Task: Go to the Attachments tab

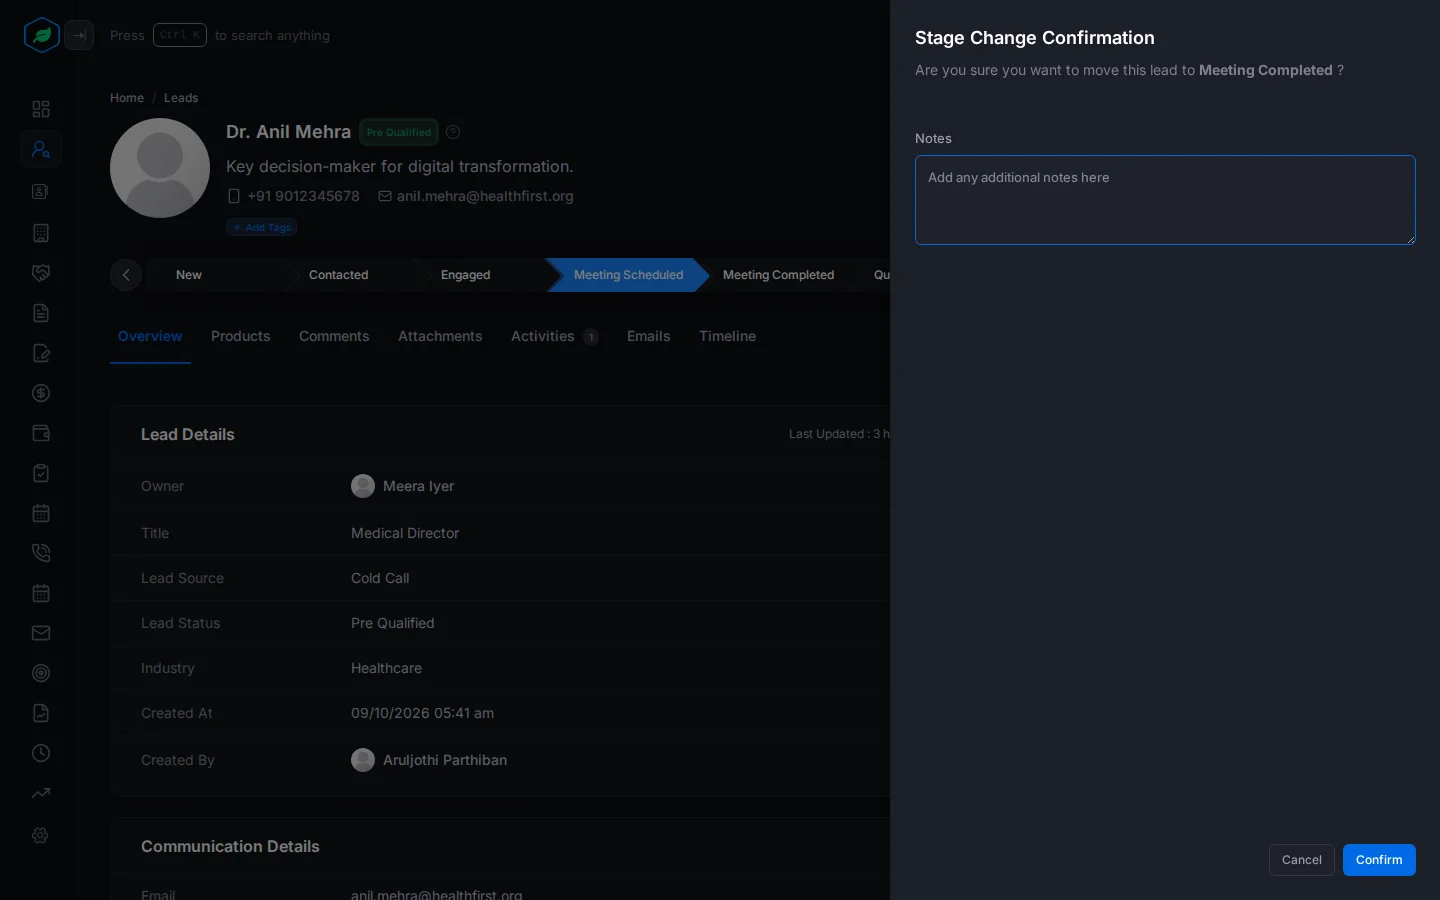Action: pos(440,336)
